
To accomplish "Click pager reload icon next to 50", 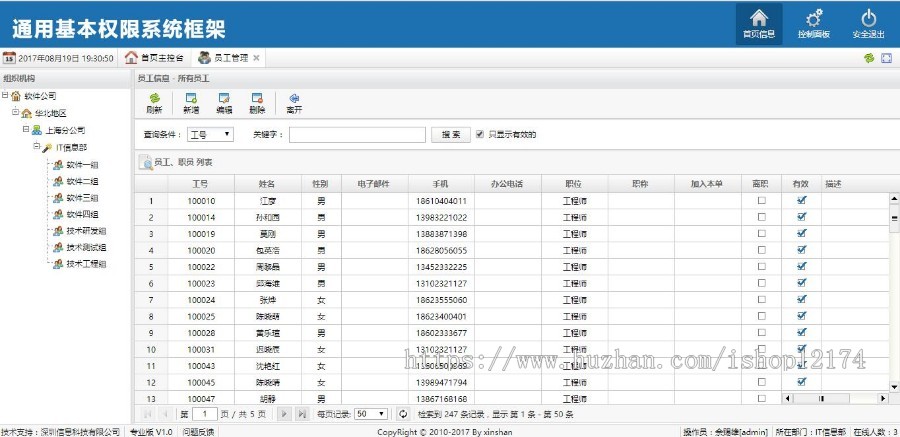I will [404, 413].
